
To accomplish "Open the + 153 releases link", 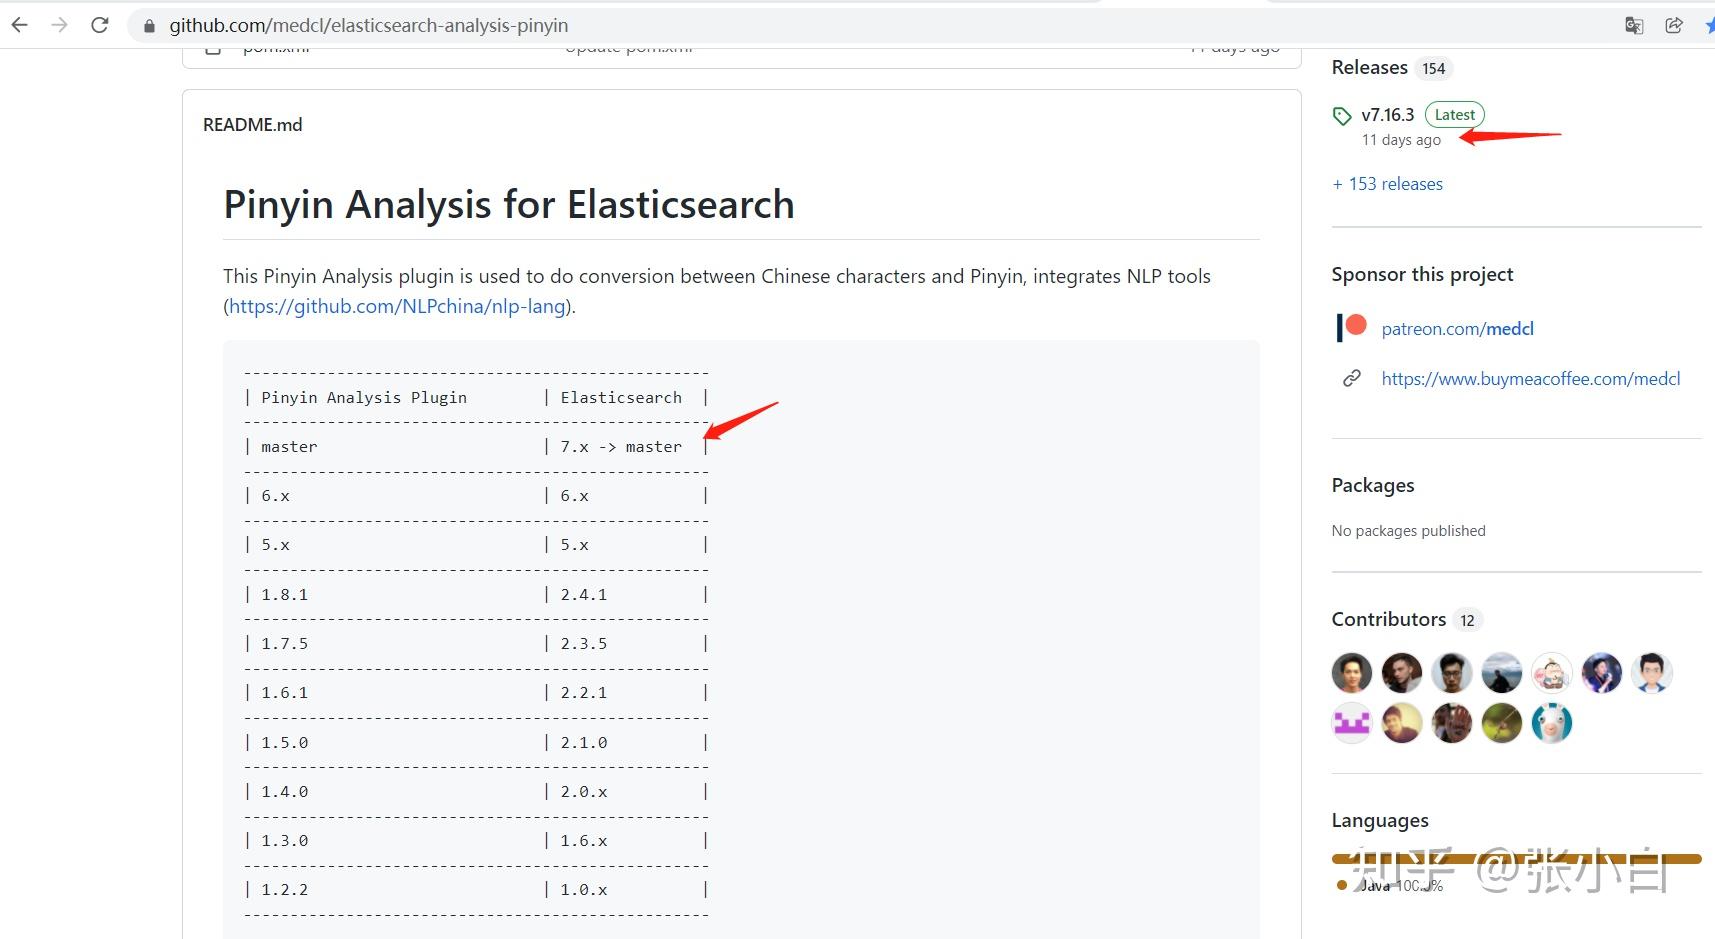I will tap(1387, 183).
